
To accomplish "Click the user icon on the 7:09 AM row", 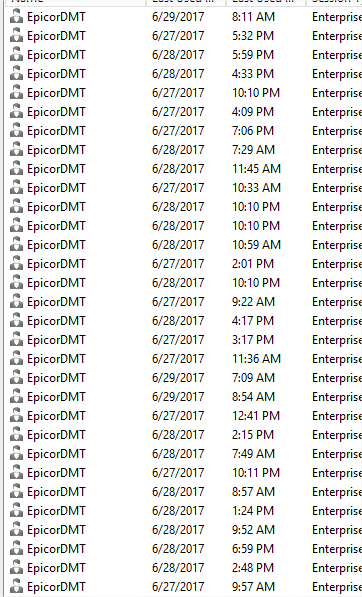I will pyautogui.click(x=16, y=378).
